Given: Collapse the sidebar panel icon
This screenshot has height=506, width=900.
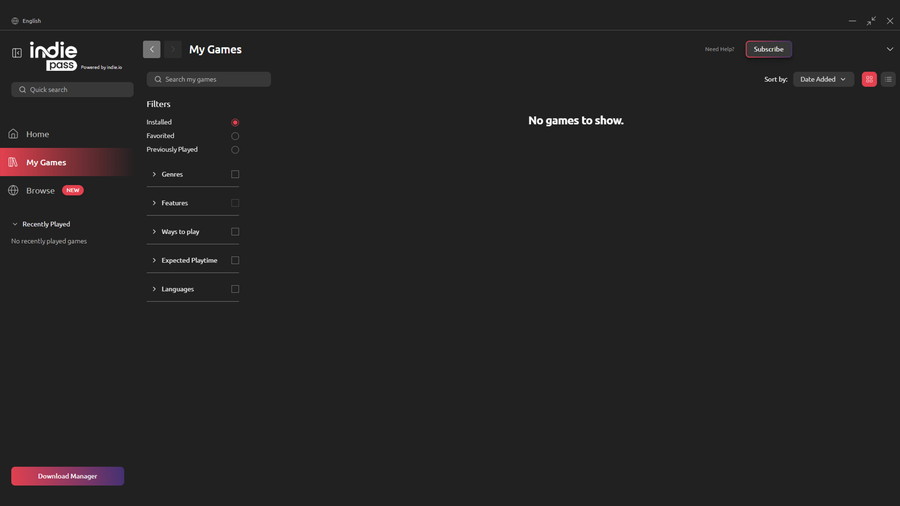Looking at the screenshot, I should click(17, 53).
